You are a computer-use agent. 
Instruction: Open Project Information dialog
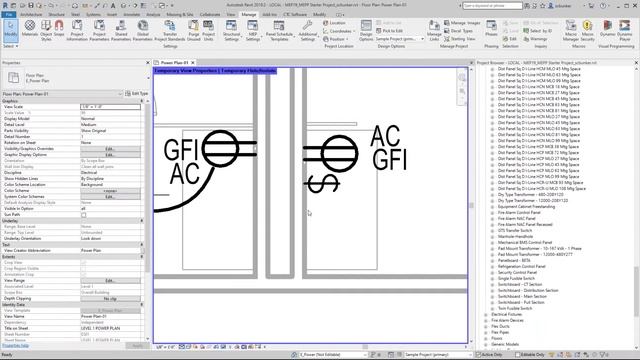pos(77,31)
